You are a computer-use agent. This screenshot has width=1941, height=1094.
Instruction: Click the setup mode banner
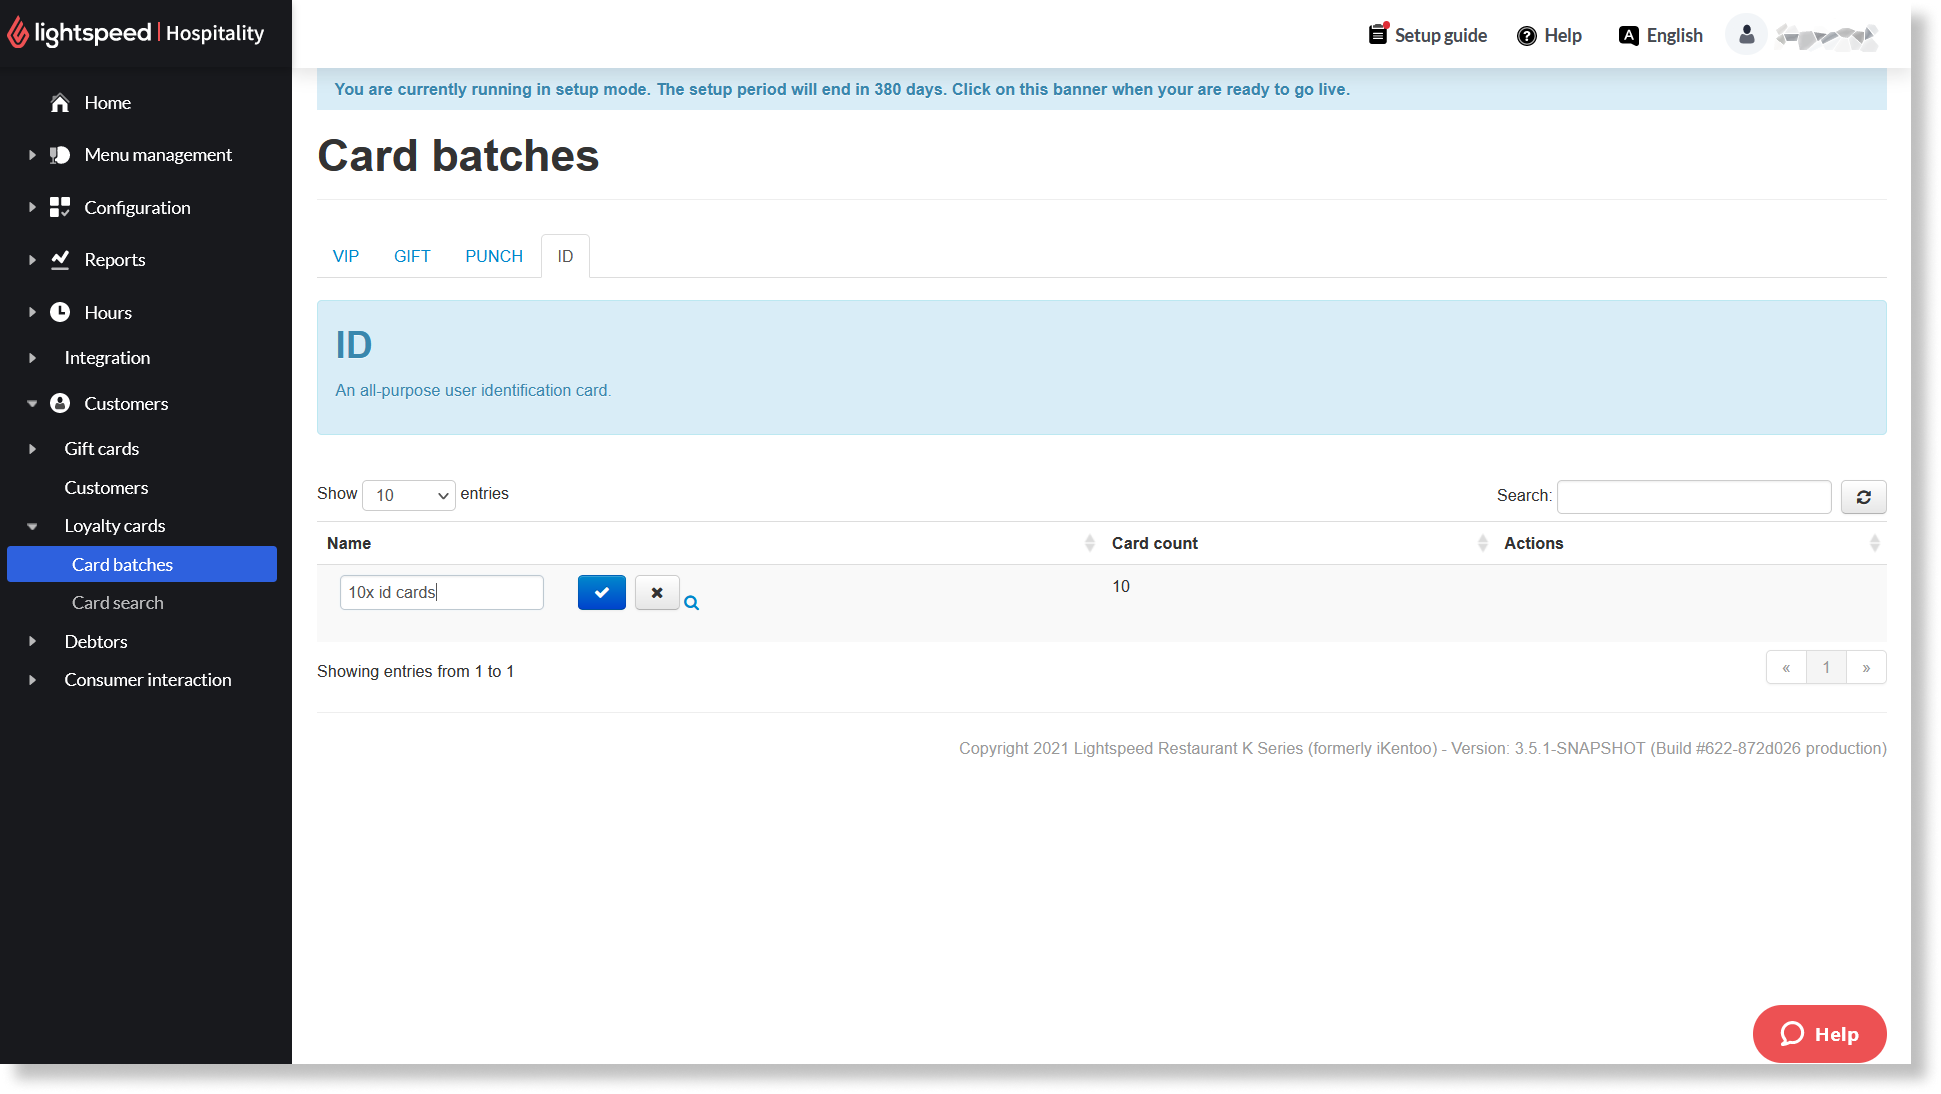tap(1101, 89)
